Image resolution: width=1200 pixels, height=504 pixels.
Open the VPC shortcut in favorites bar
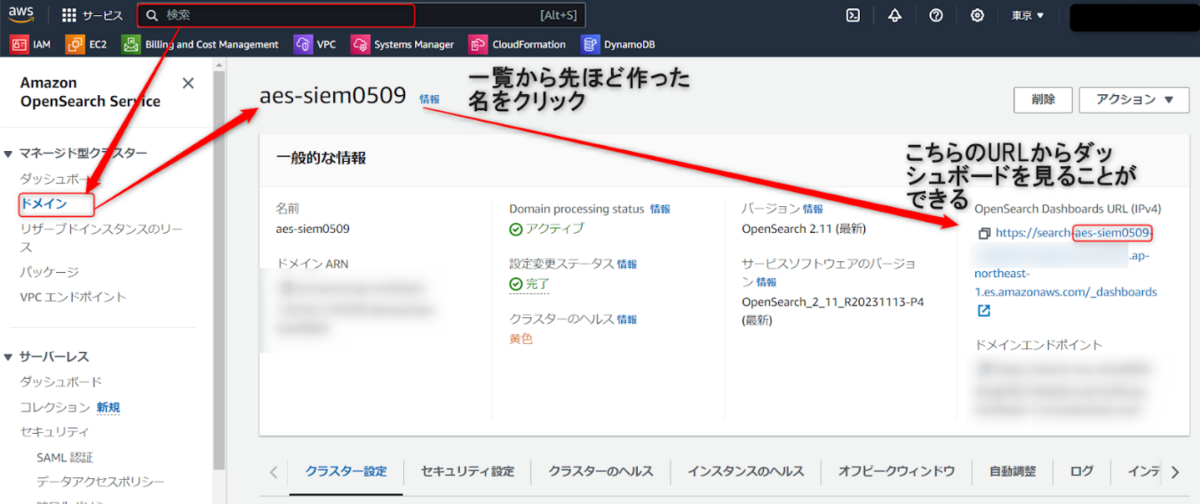315,44
